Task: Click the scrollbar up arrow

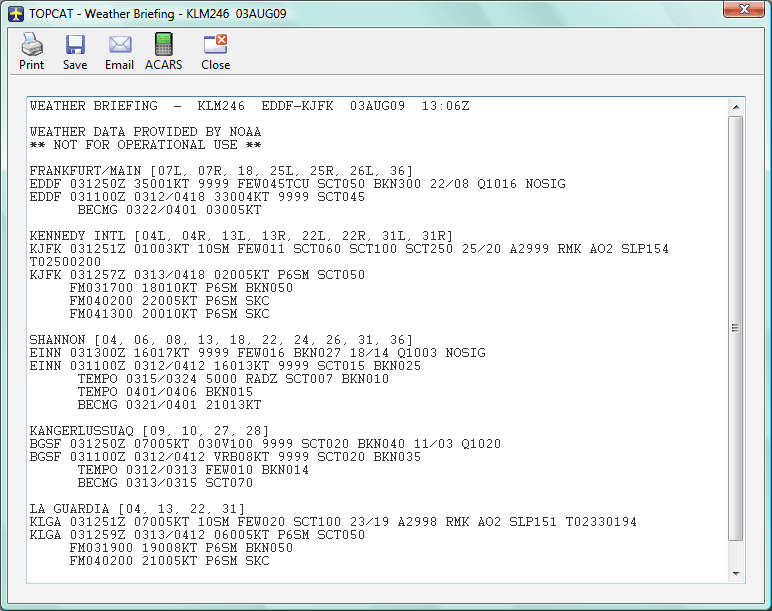Action: 736,107
